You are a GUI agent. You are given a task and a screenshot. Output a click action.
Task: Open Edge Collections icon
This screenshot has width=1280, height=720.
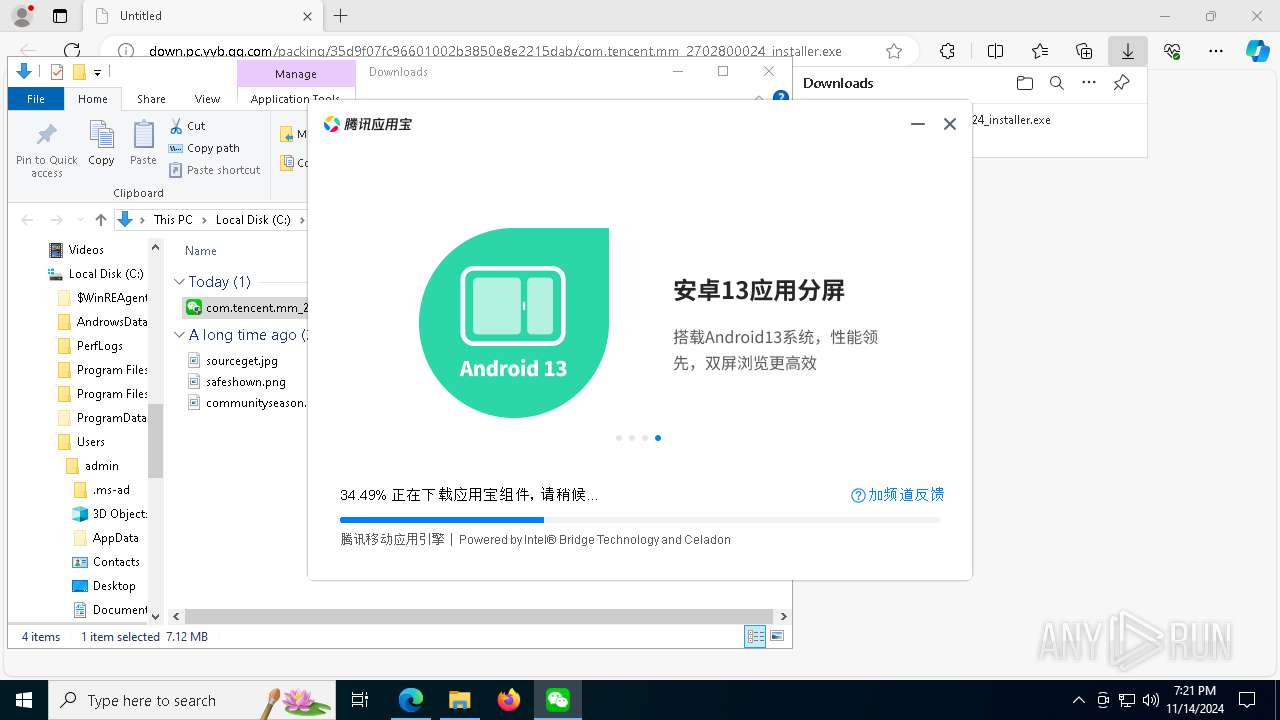point(1084,51)
